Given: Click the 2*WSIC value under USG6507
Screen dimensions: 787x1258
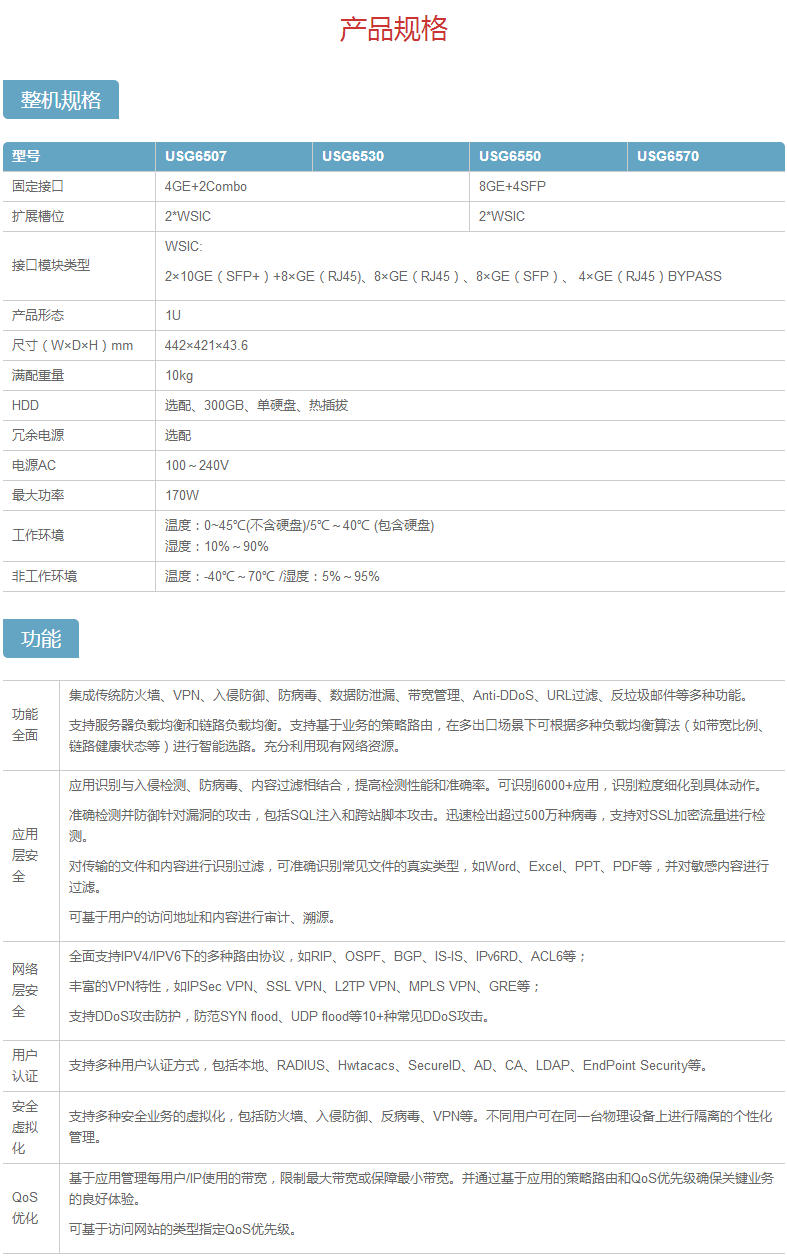Looking at the screenshot, I should click(x=188, y=216).
